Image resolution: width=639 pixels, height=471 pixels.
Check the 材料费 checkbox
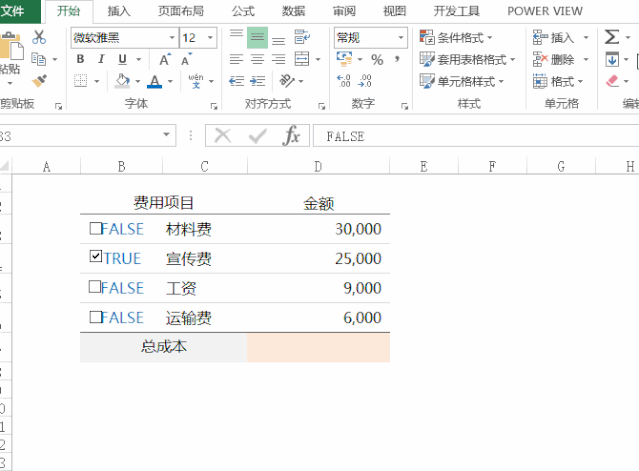[96, 228]
